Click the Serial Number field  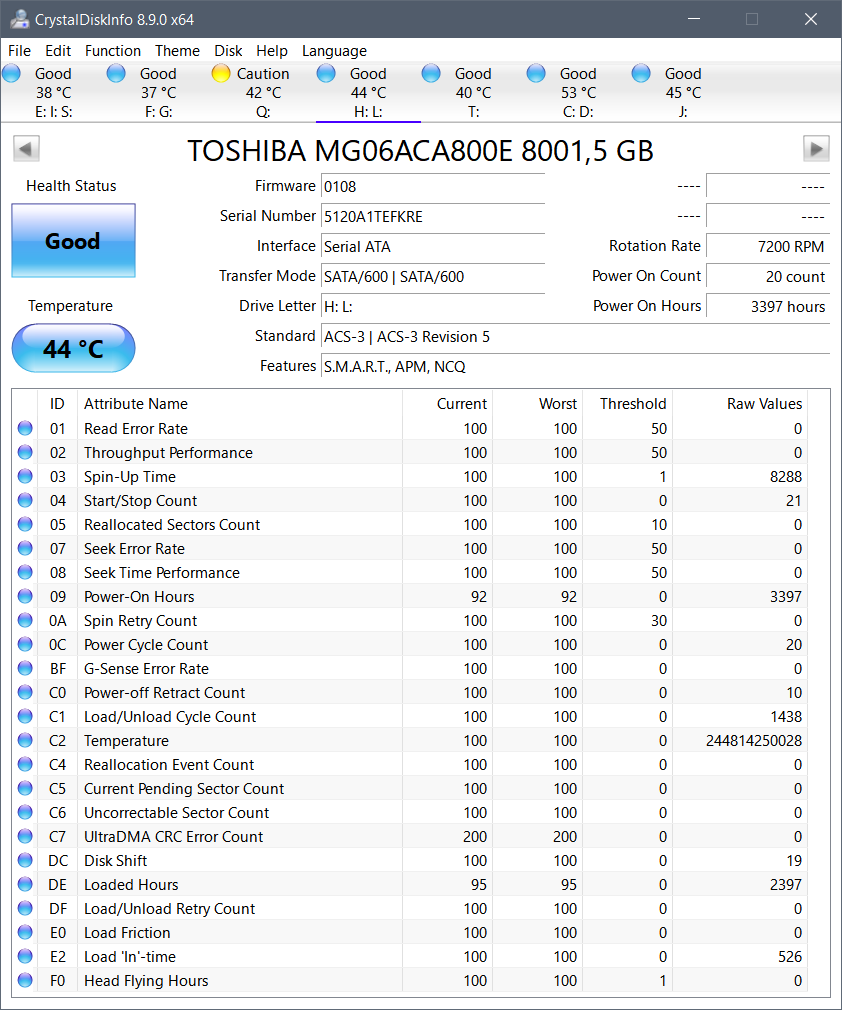(432, 216)
